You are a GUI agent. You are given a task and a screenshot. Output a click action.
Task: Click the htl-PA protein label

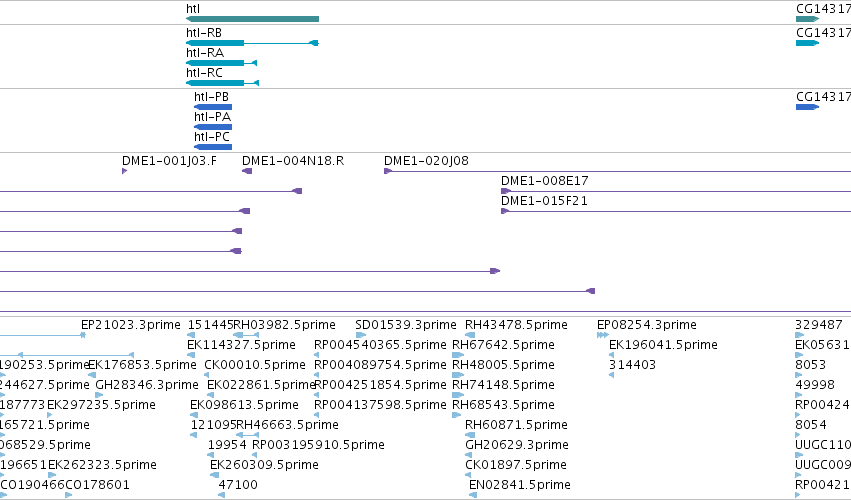pos(213,117)
